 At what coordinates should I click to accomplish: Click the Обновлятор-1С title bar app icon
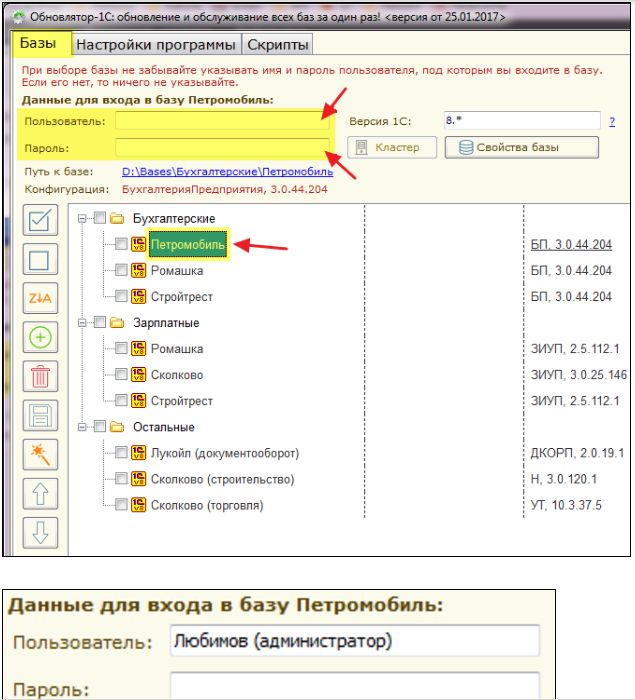click(19, 17)
